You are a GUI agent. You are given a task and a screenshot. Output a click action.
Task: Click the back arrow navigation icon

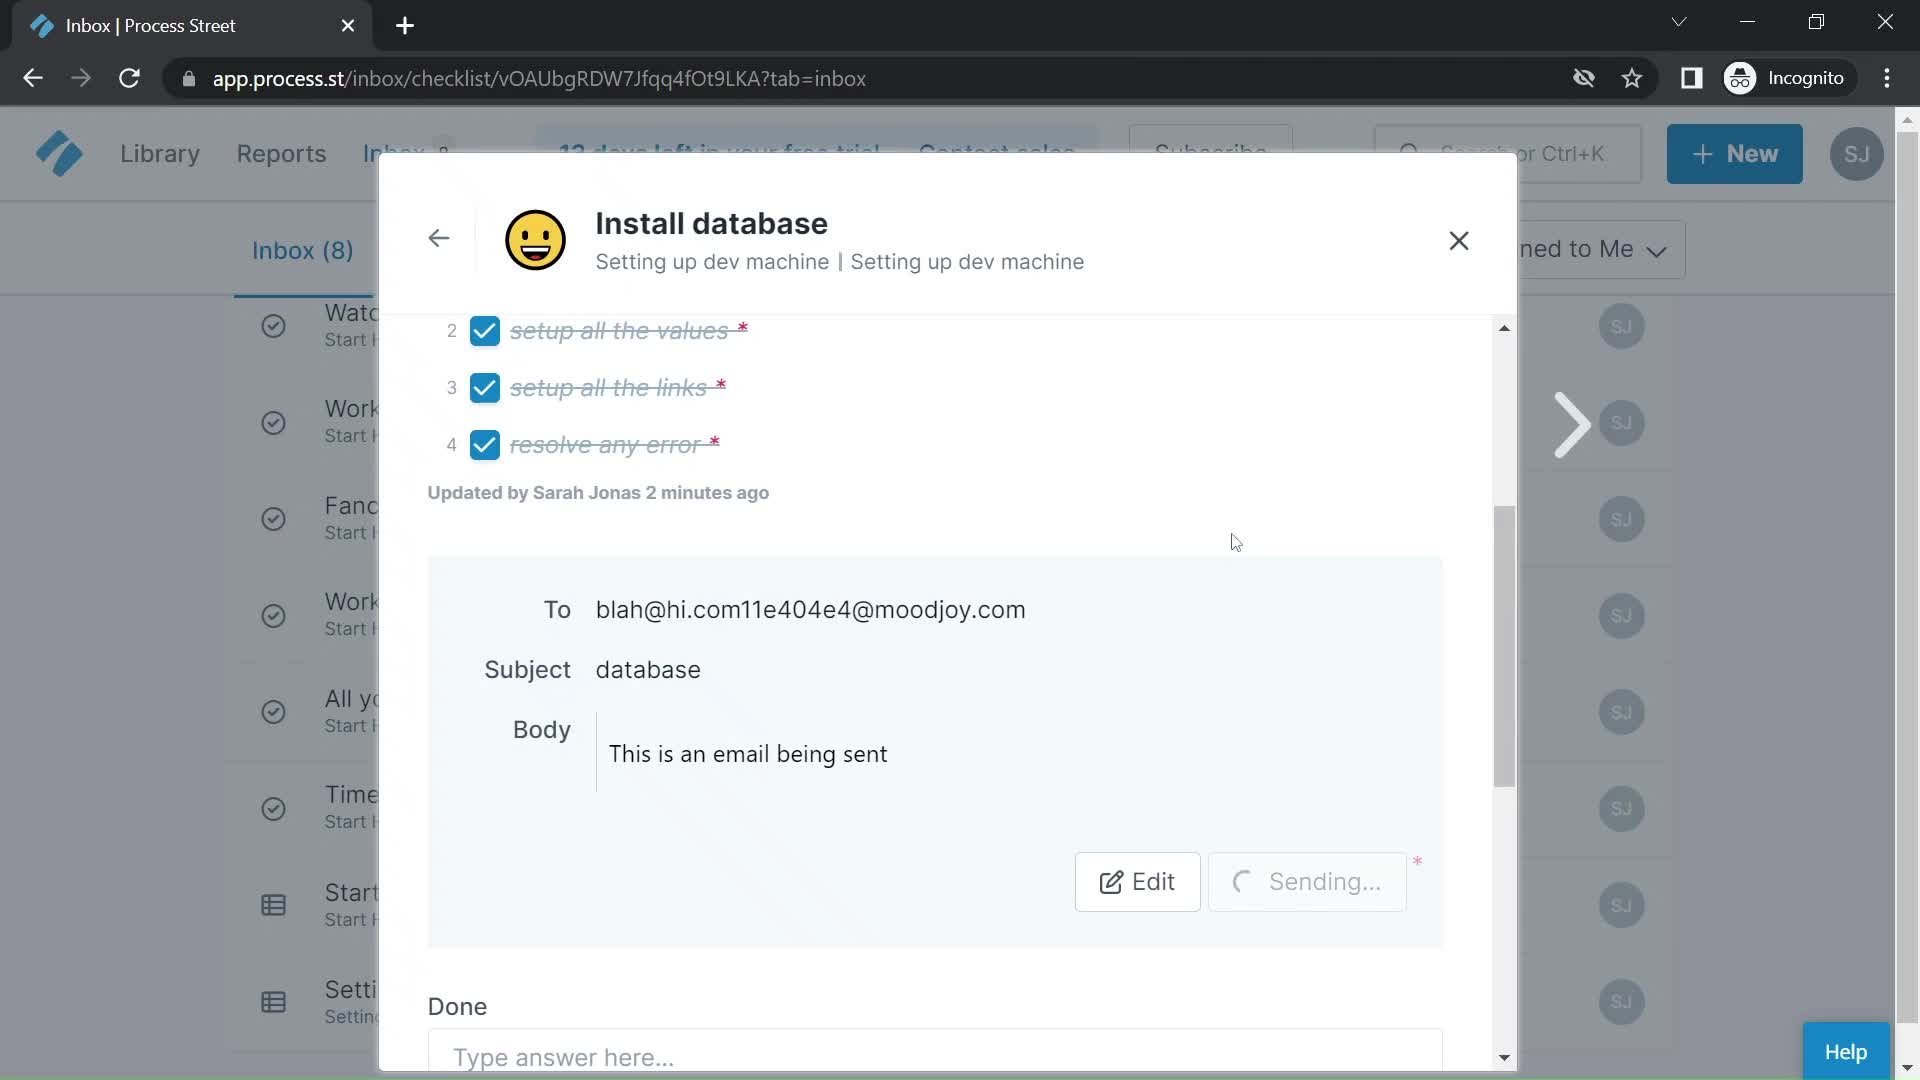tap(439, 239)
